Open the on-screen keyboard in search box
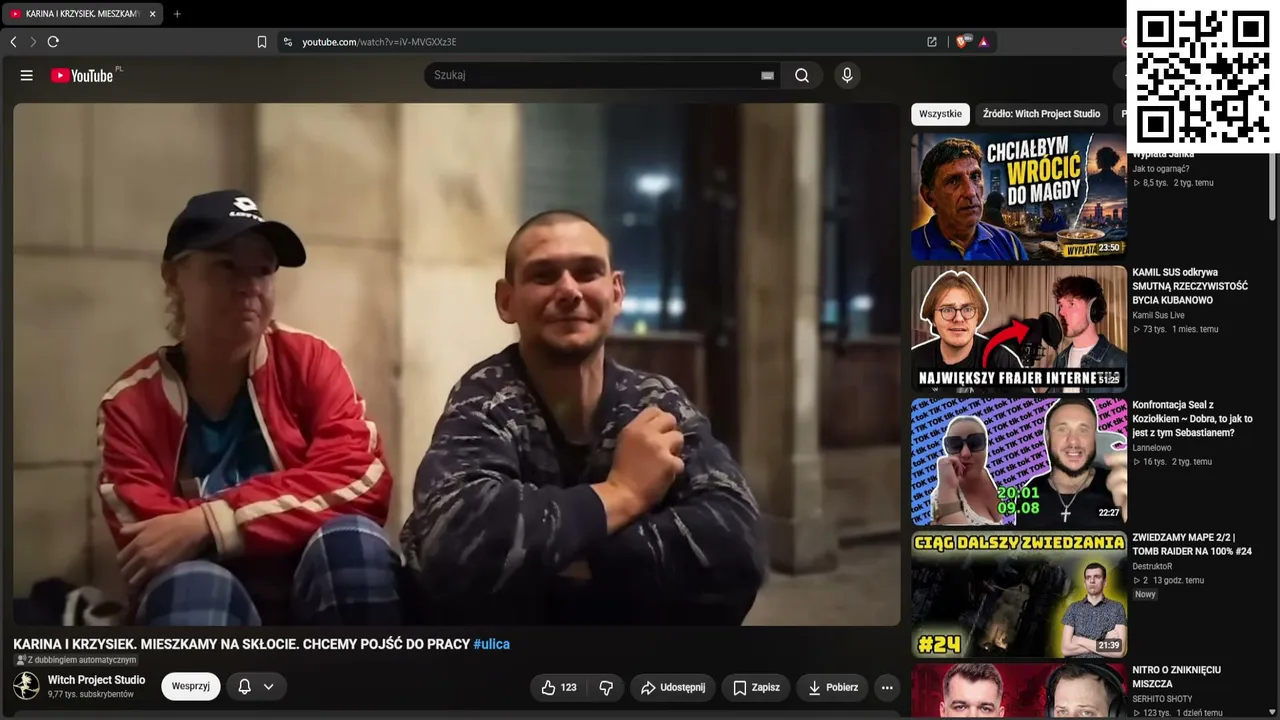 (x=767, y=75)
